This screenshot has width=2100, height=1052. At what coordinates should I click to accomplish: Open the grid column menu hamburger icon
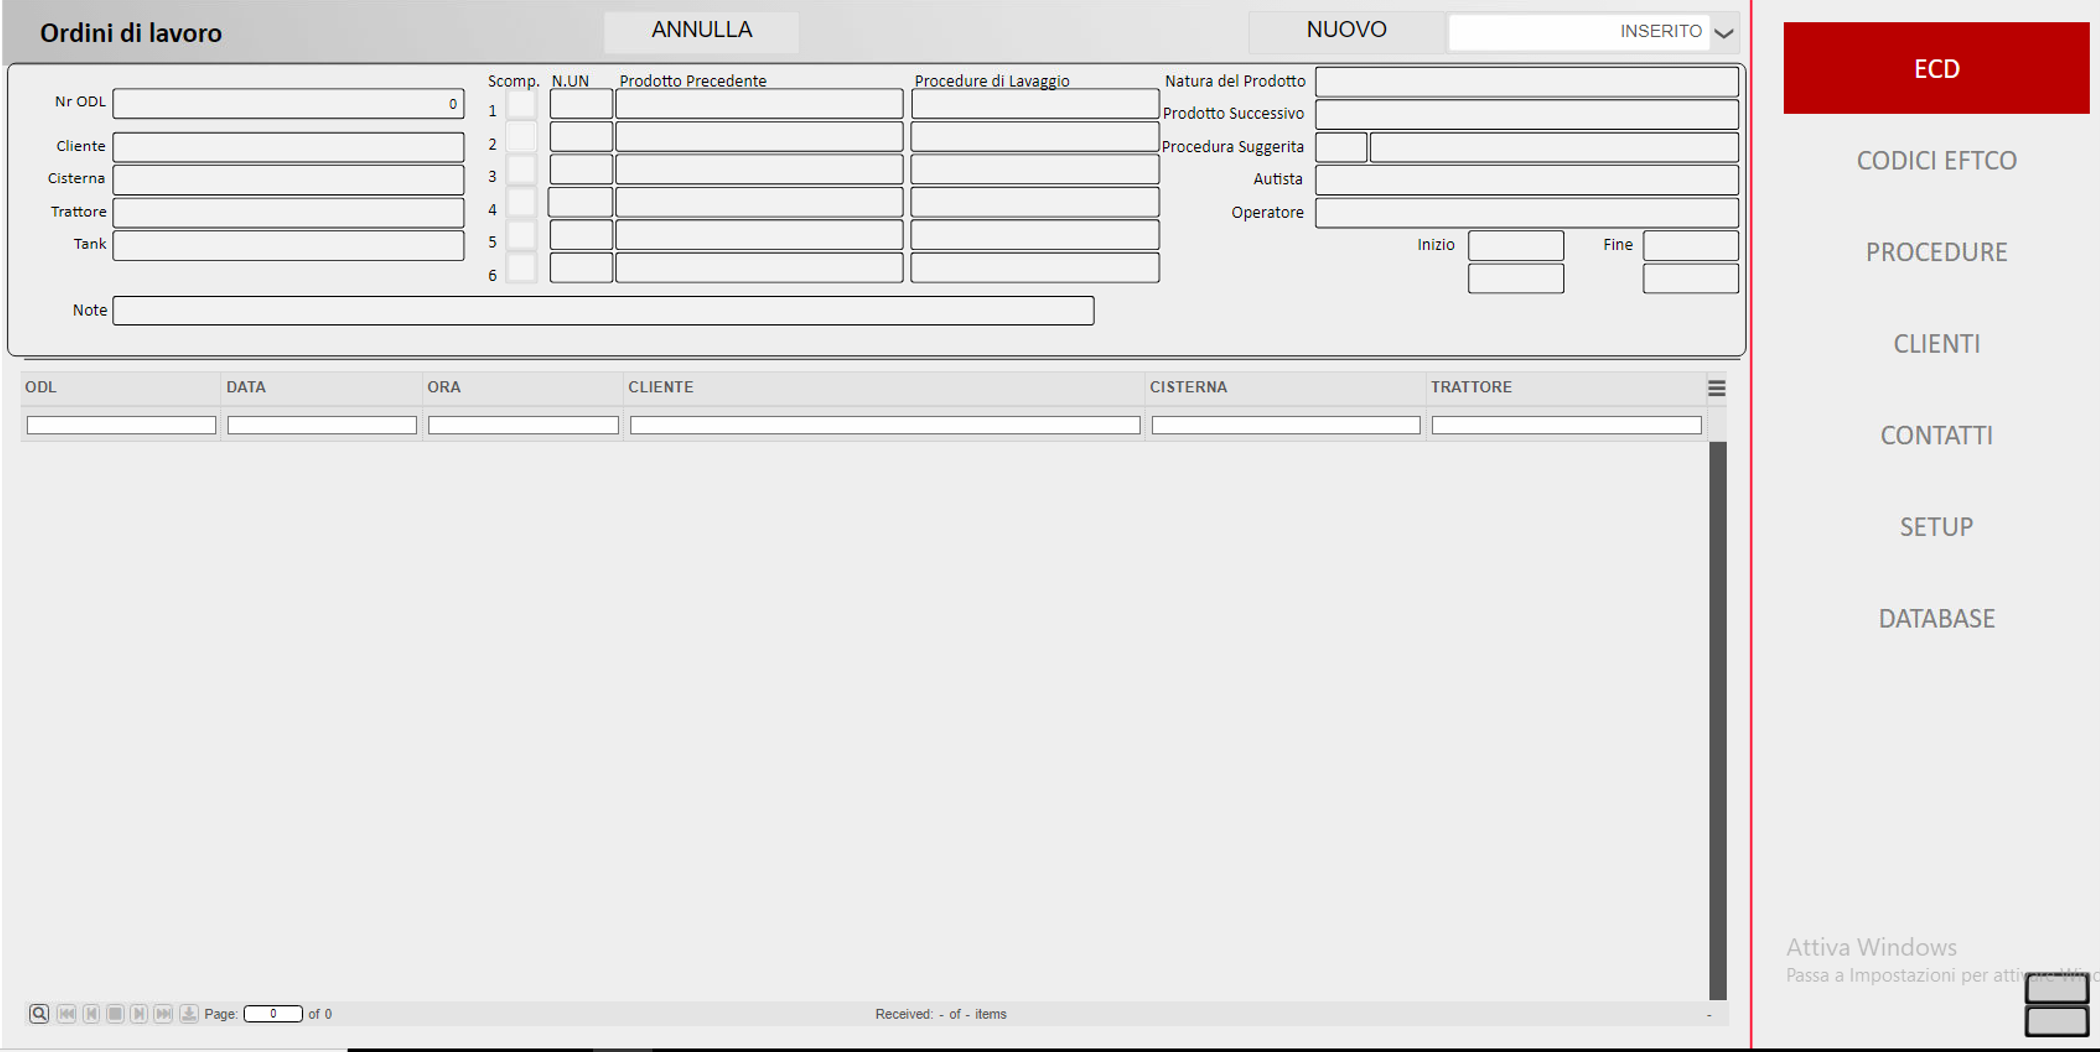pos(1716,388)
